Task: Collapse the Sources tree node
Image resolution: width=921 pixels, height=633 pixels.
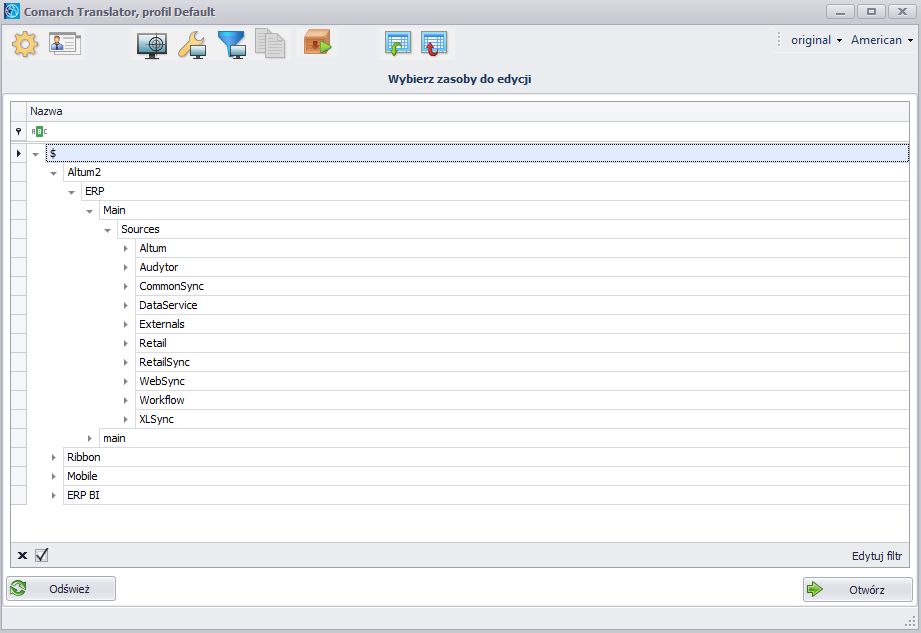Action: pyautogui.click(x=107, y=230)
